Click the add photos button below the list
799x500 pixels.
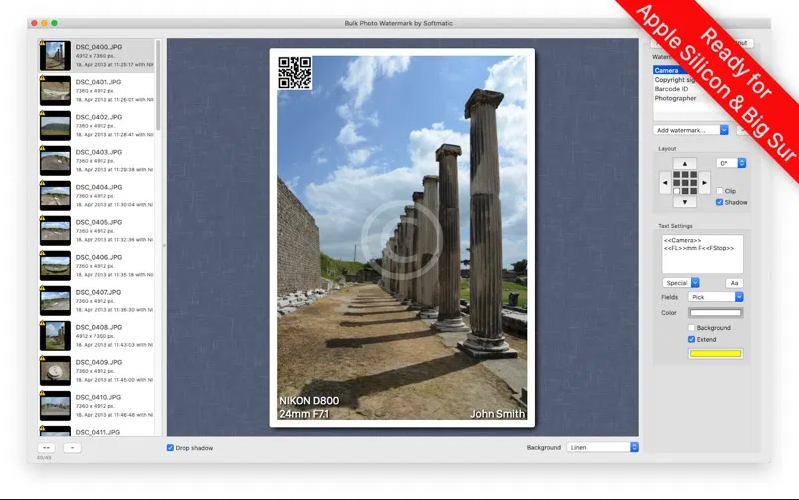tap(47, 448)
